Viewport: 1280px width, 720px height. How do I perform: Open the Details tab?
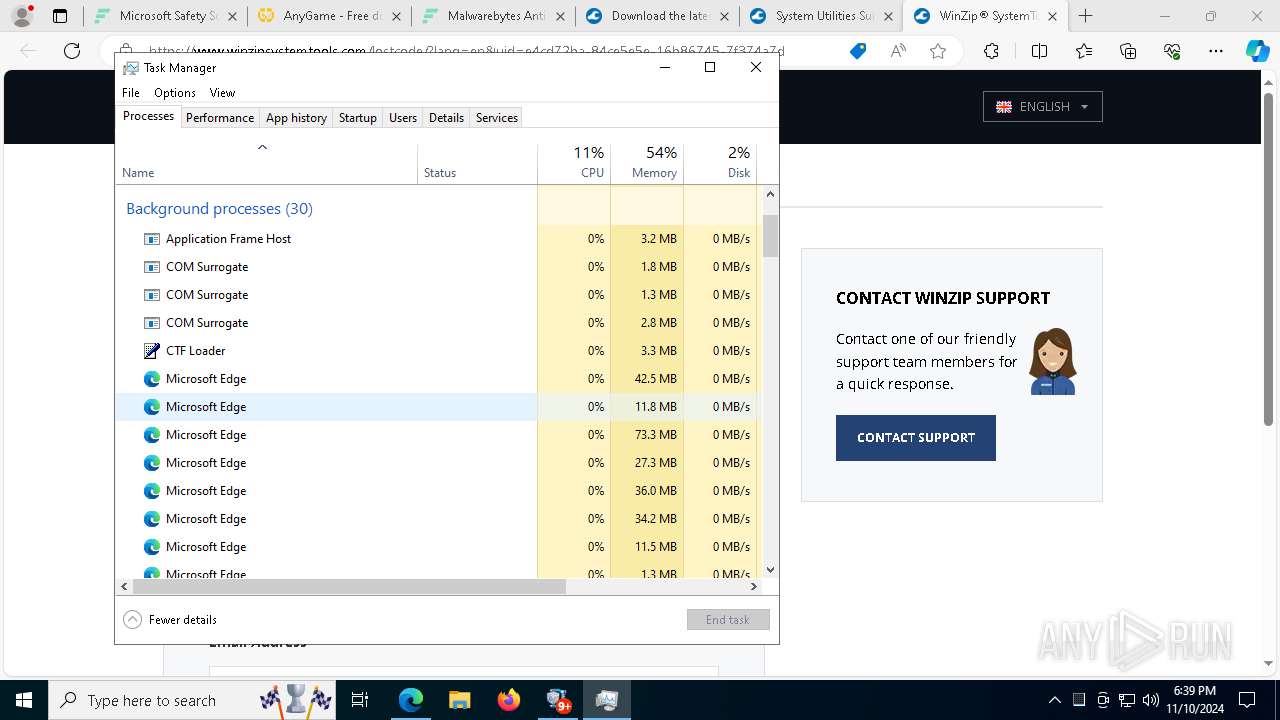pos(446,117)
